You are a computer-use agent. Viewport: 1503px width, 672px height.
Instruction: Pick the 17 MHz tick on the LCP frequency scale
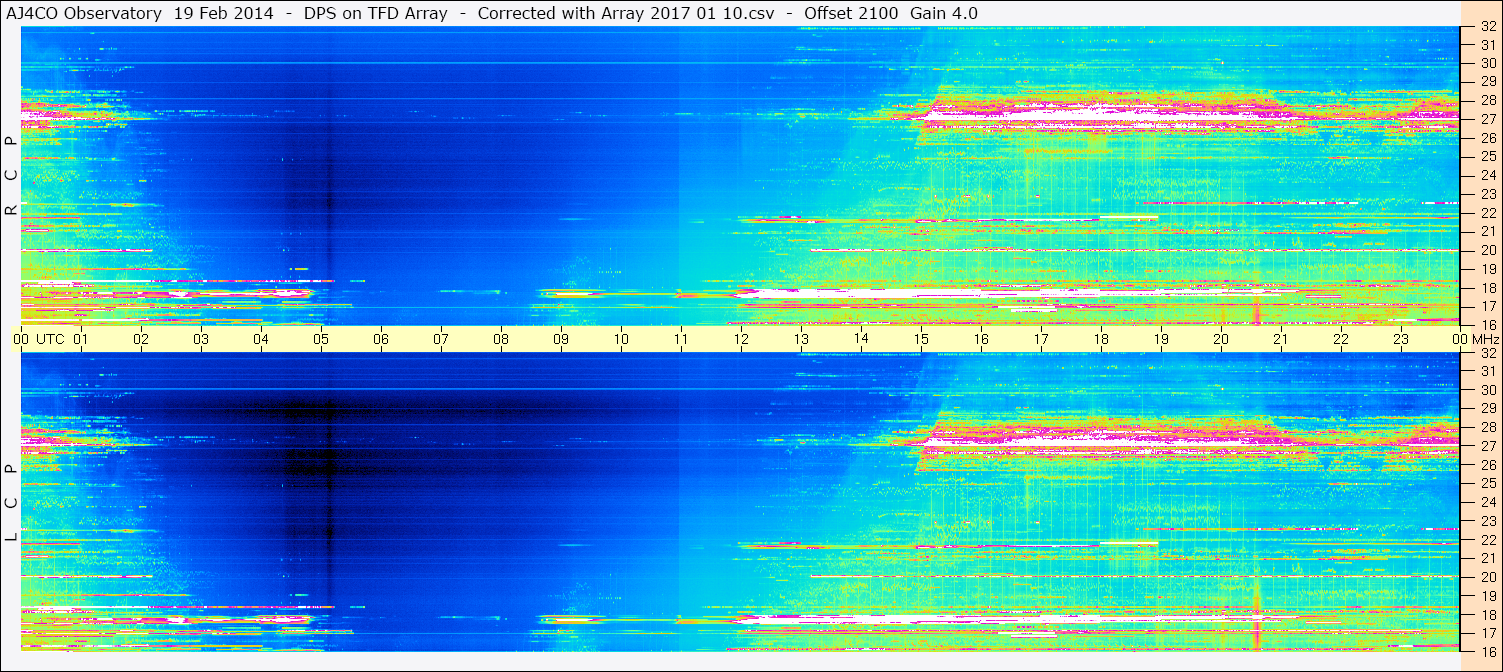[1488, 633]
